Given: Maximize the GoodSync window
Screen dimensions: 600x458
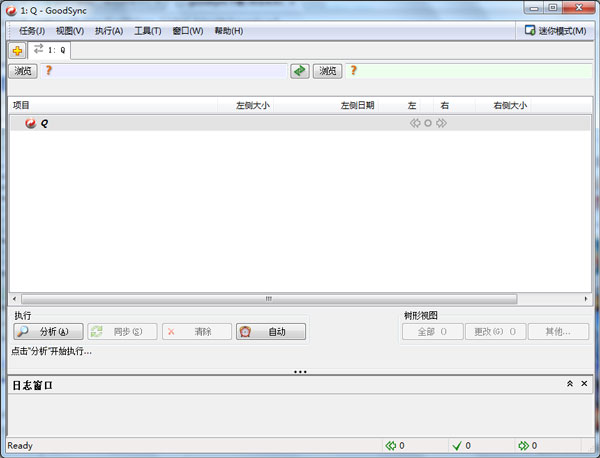Looking at the screenshot, I should coord(552,7).
